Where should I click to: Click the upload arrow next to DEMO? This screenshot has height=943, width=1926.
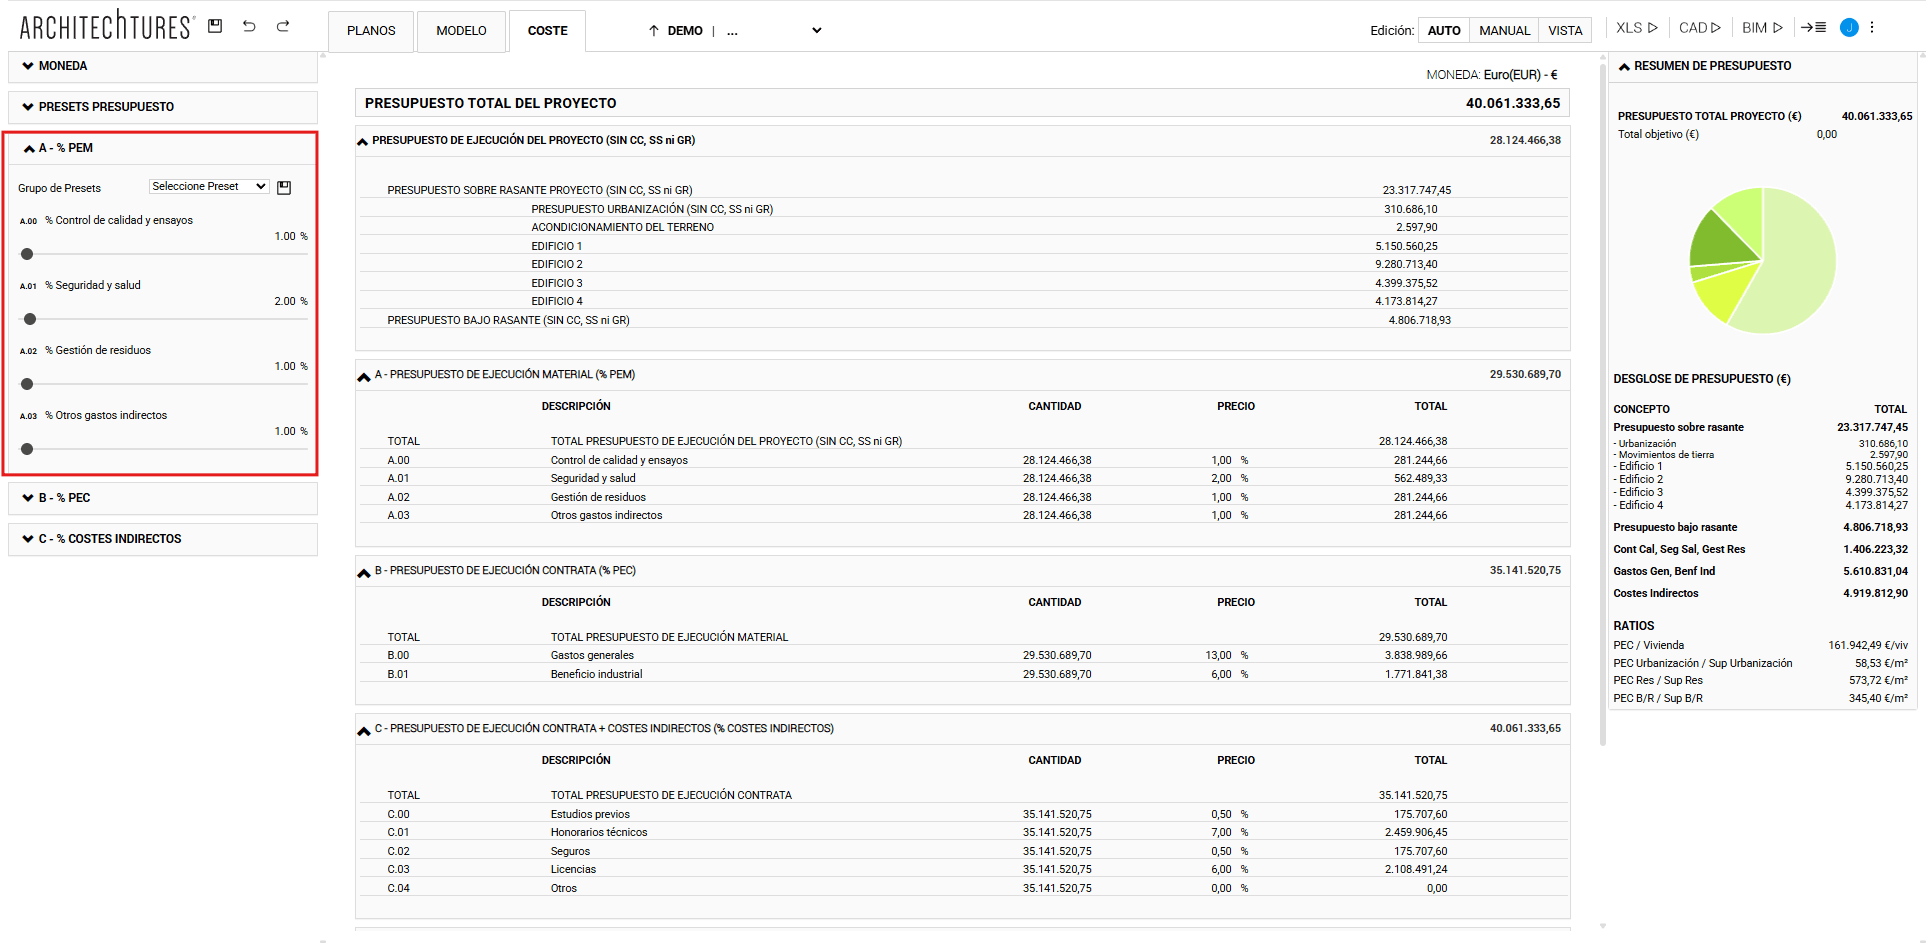point(653,31)
